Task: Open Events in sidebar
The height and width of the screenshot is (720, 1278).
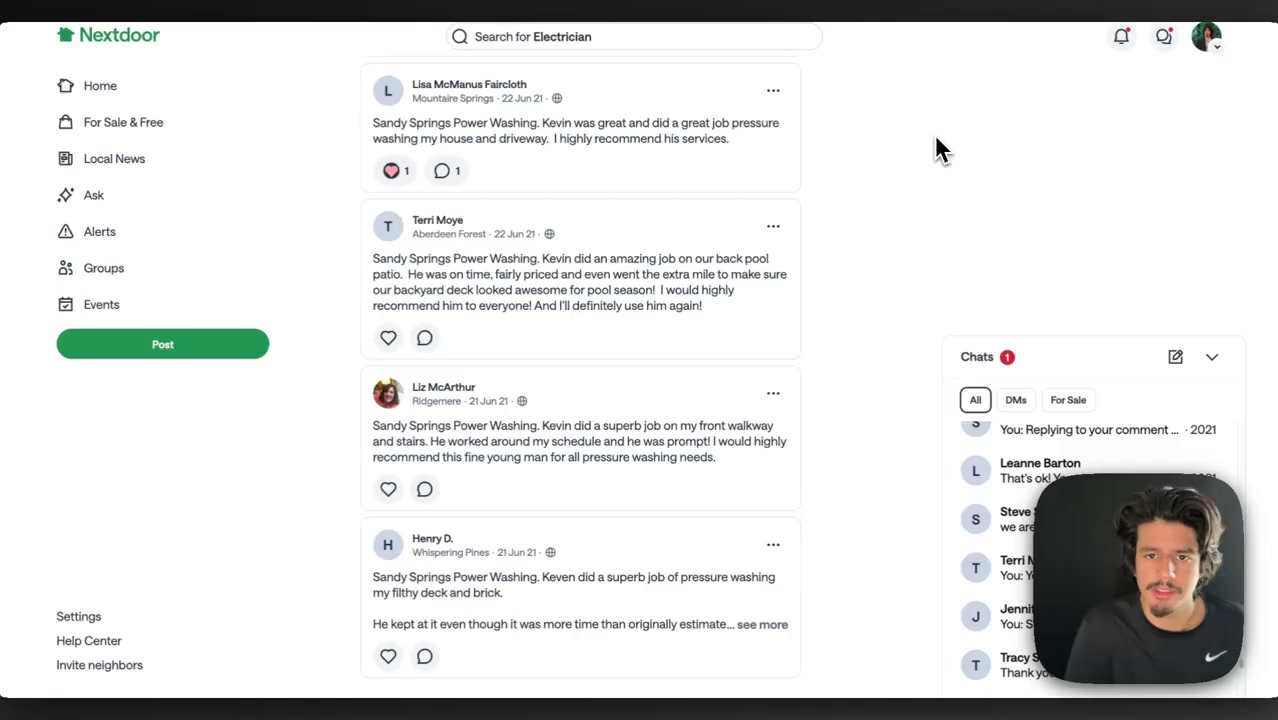Action: point(101,305)
